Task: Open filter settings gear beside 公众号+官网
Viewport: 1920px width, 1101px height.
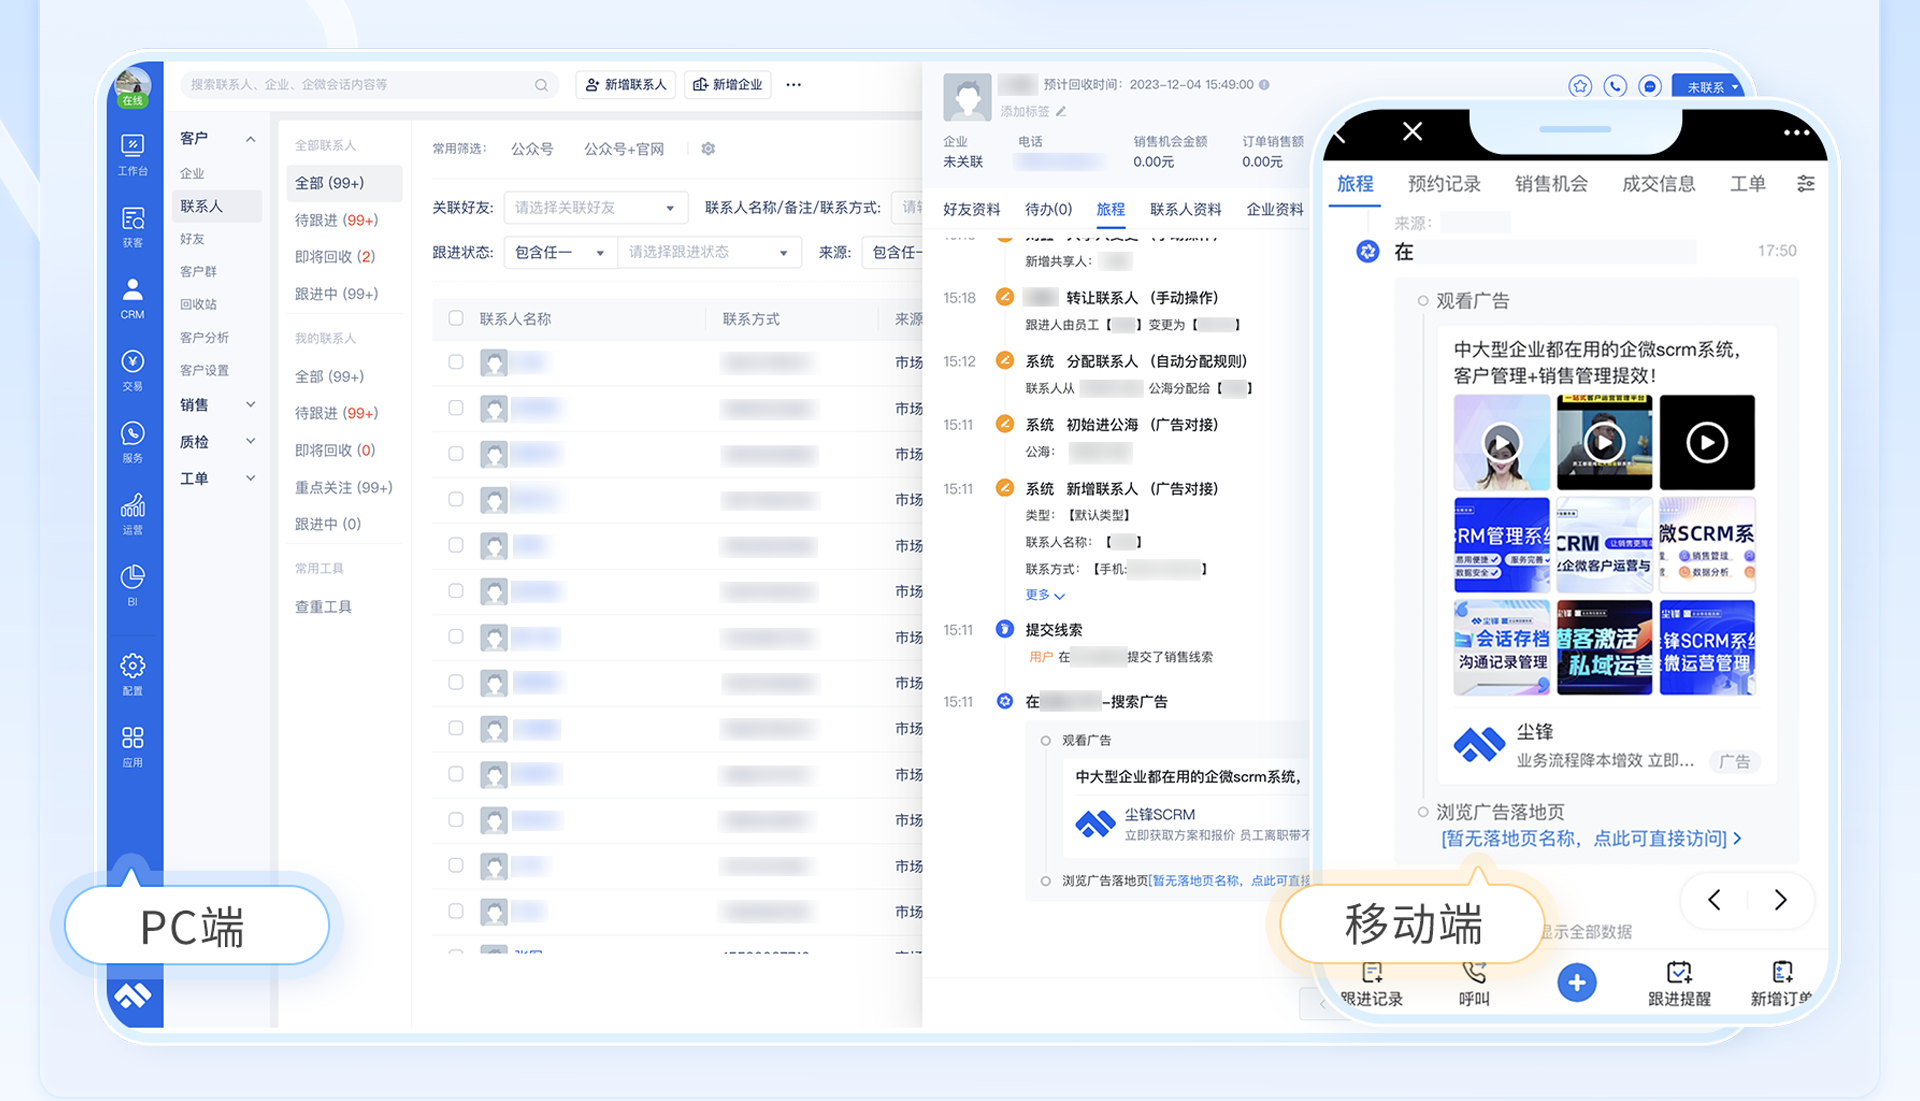Action: pyautogui.click(x=708, y=149)
